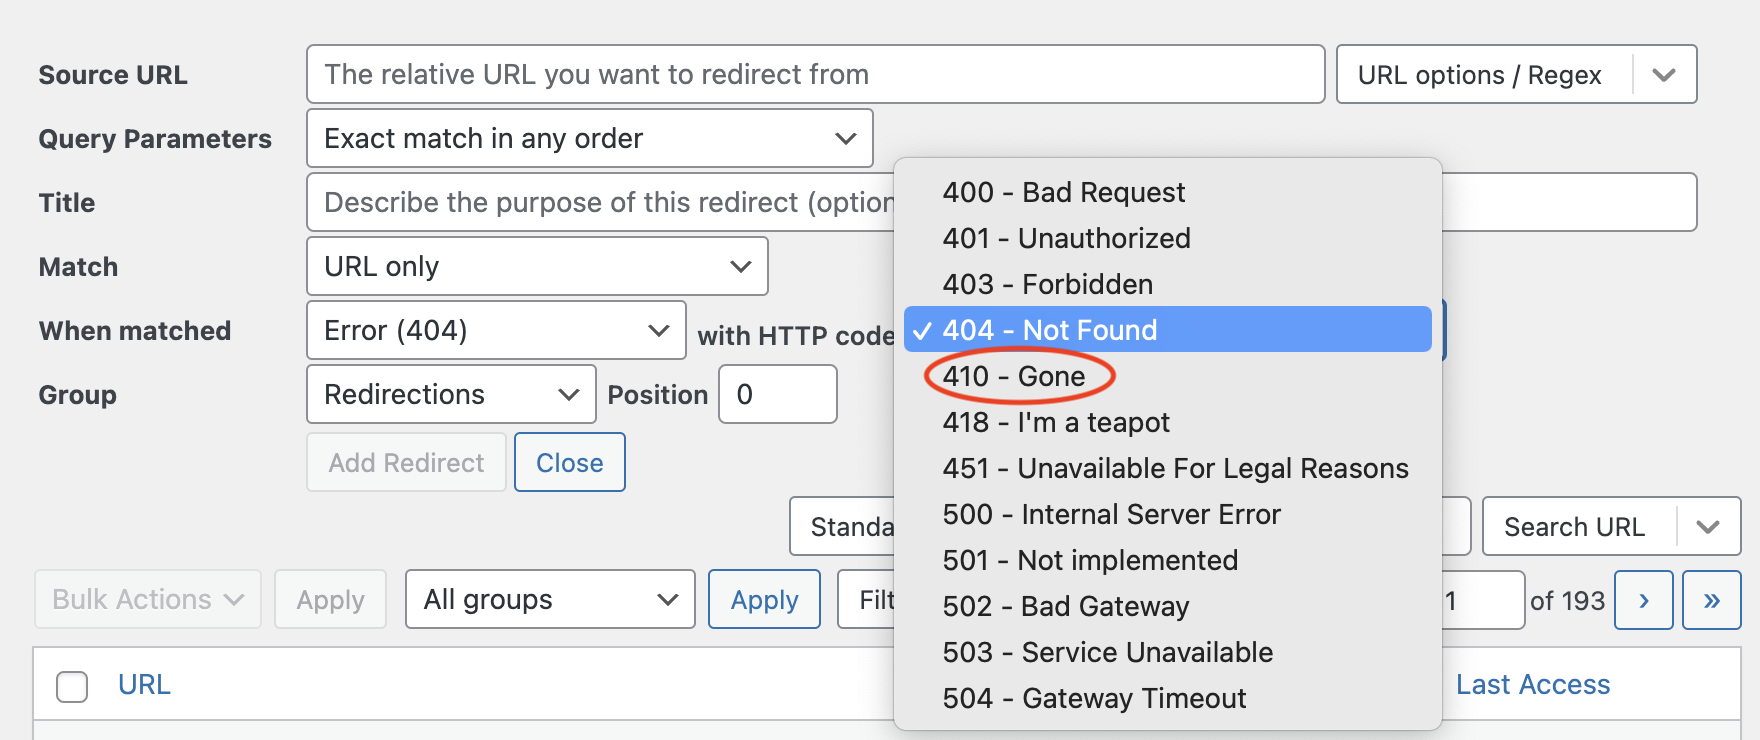Toggle select-all checkbox beside URL header
The height and width of the screenshot is (740, 1760).
point(72,687)
